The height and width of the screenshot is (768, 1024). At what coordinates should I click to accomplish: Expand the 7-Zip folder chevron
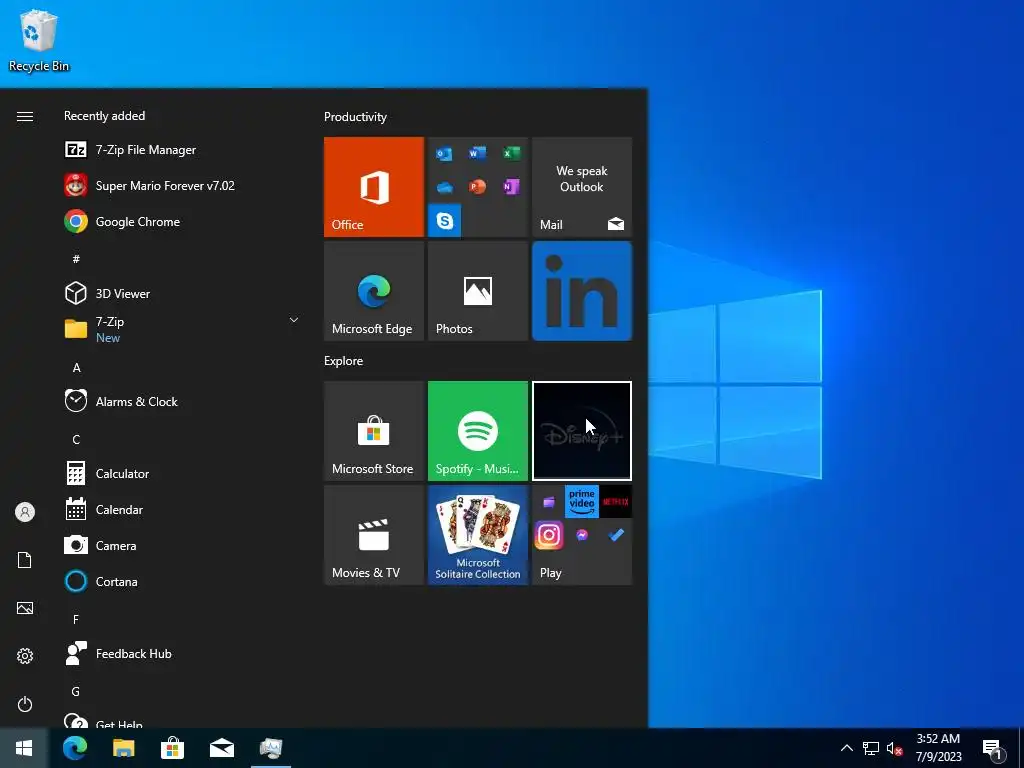[x=294, y=320]
